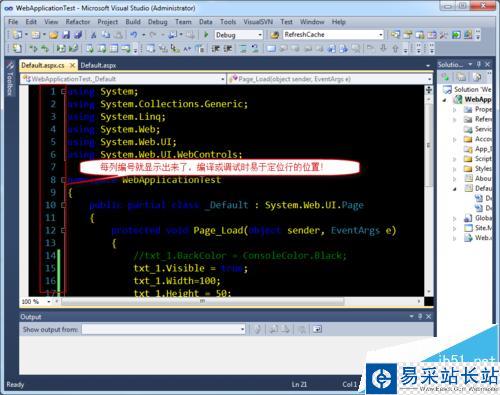Click the SVN Update arrow icon

click(x=33, y=49)
